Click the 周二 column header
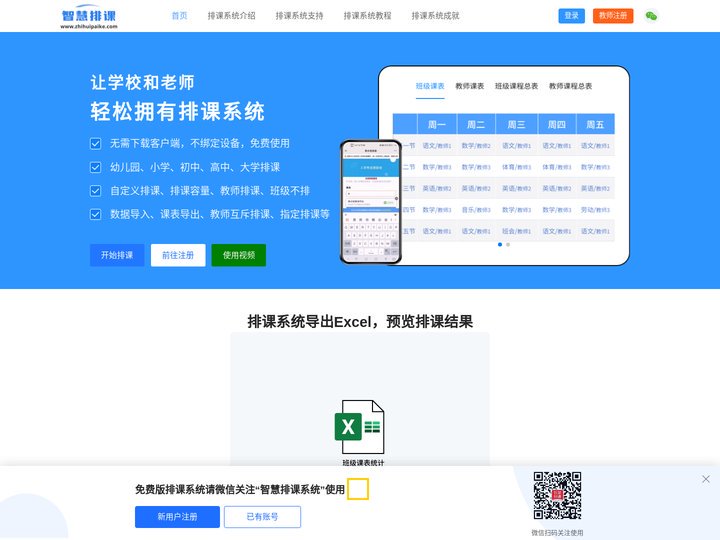This screenshot has width=720, height=540. (x=476, y=124)
